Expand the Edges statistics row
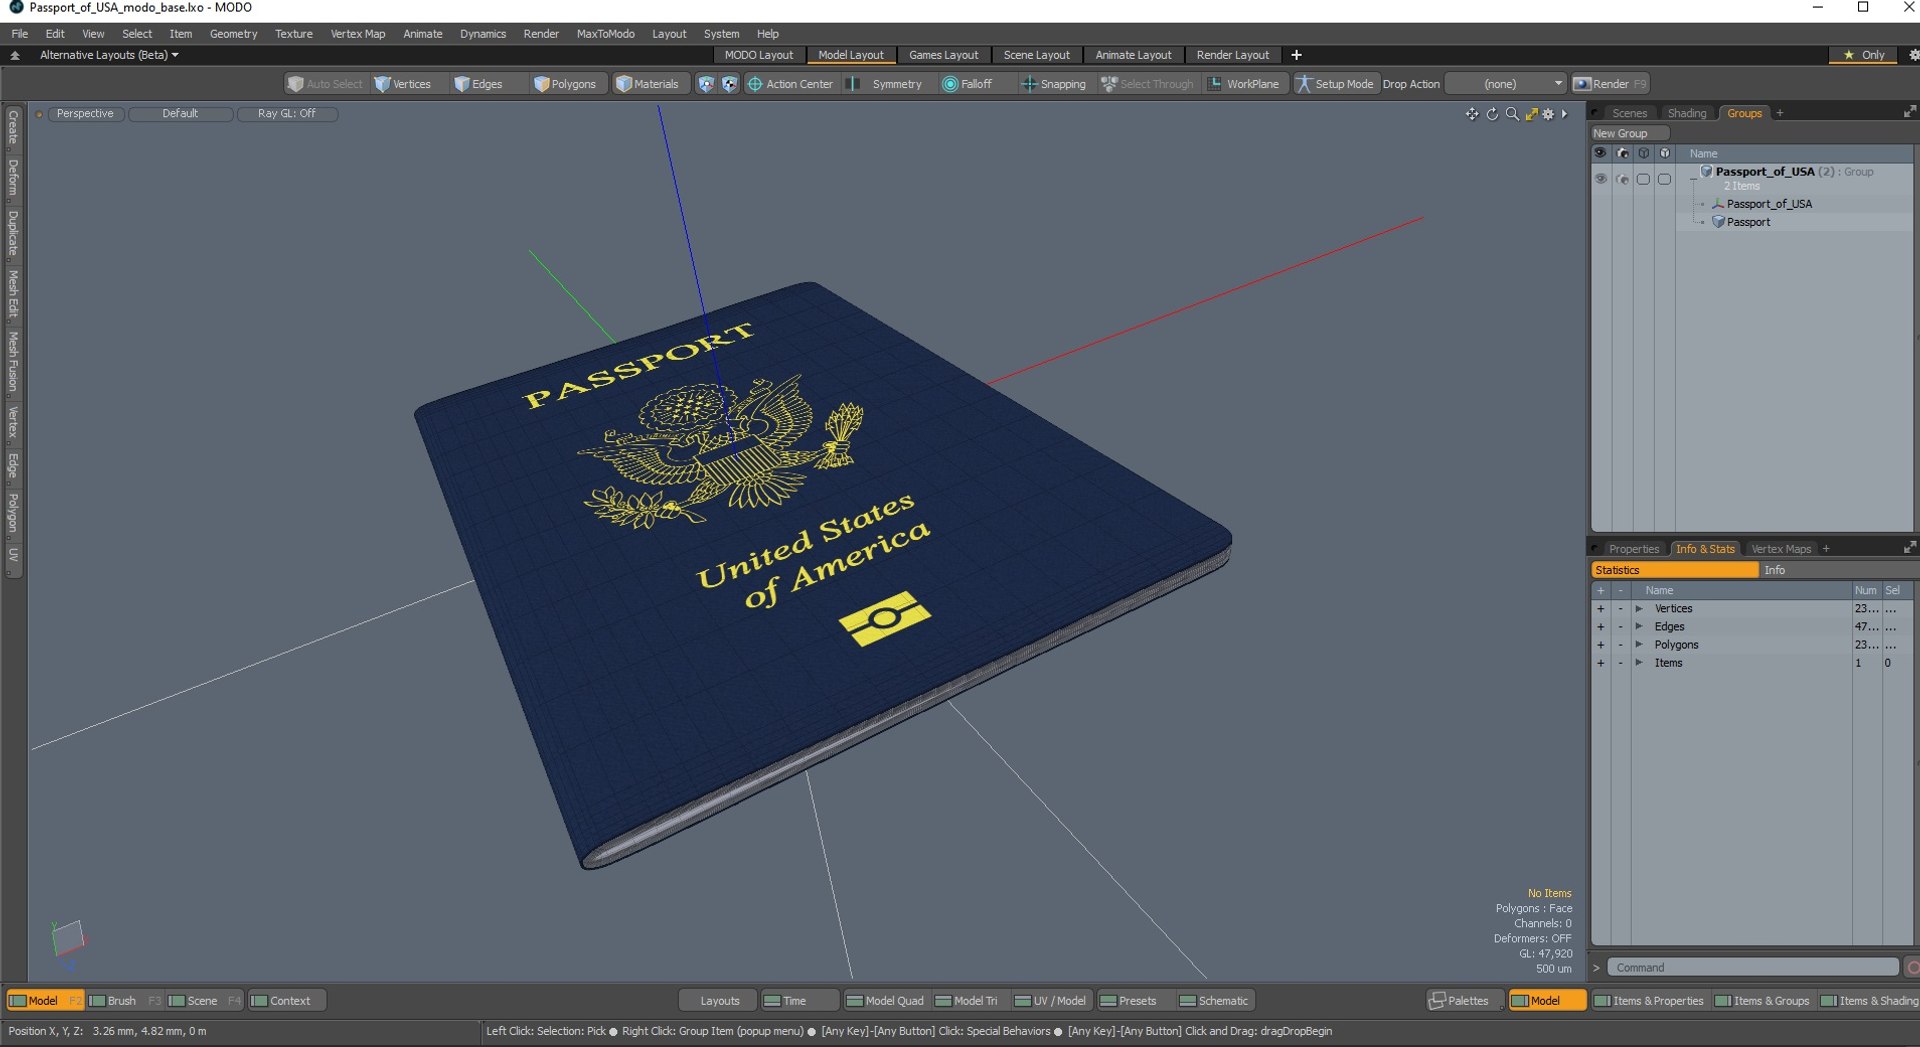The height and width of the screenshot is (1047, 1920). pos(1638,627)
